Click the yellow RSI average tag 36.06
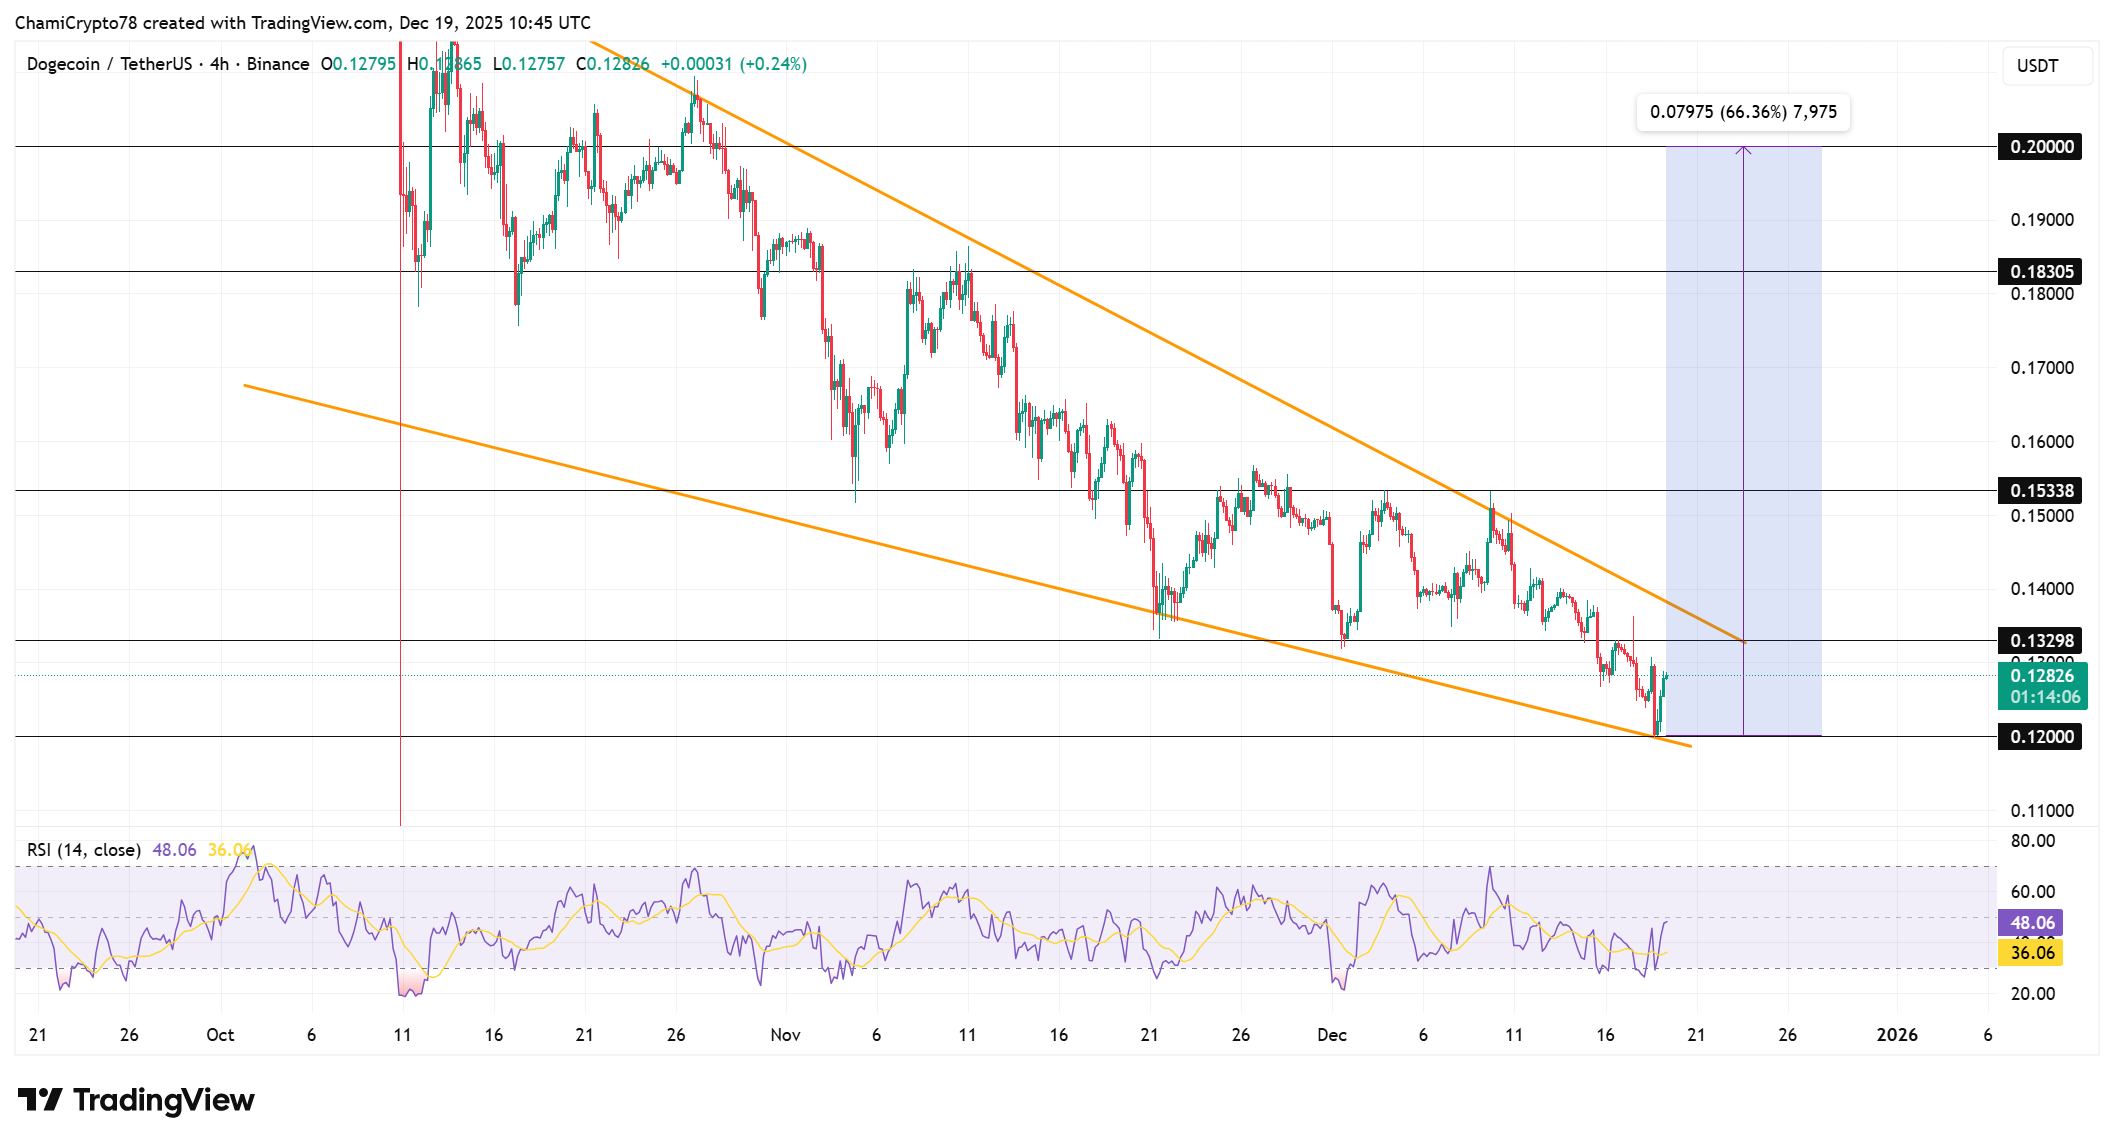2114x1145 pixels. coord(2031,953)
